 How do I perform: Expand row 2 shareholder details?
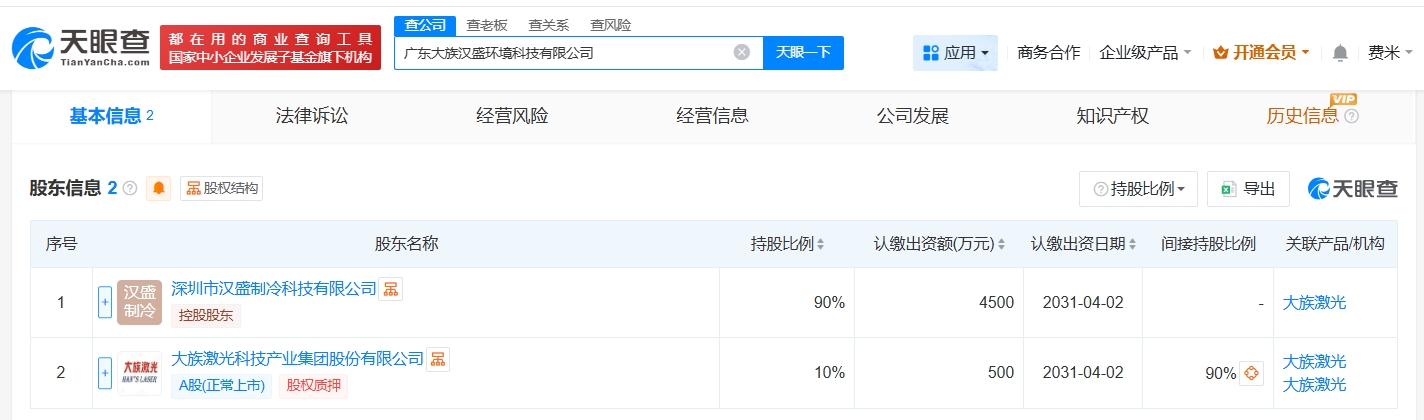tap(105, 373)
